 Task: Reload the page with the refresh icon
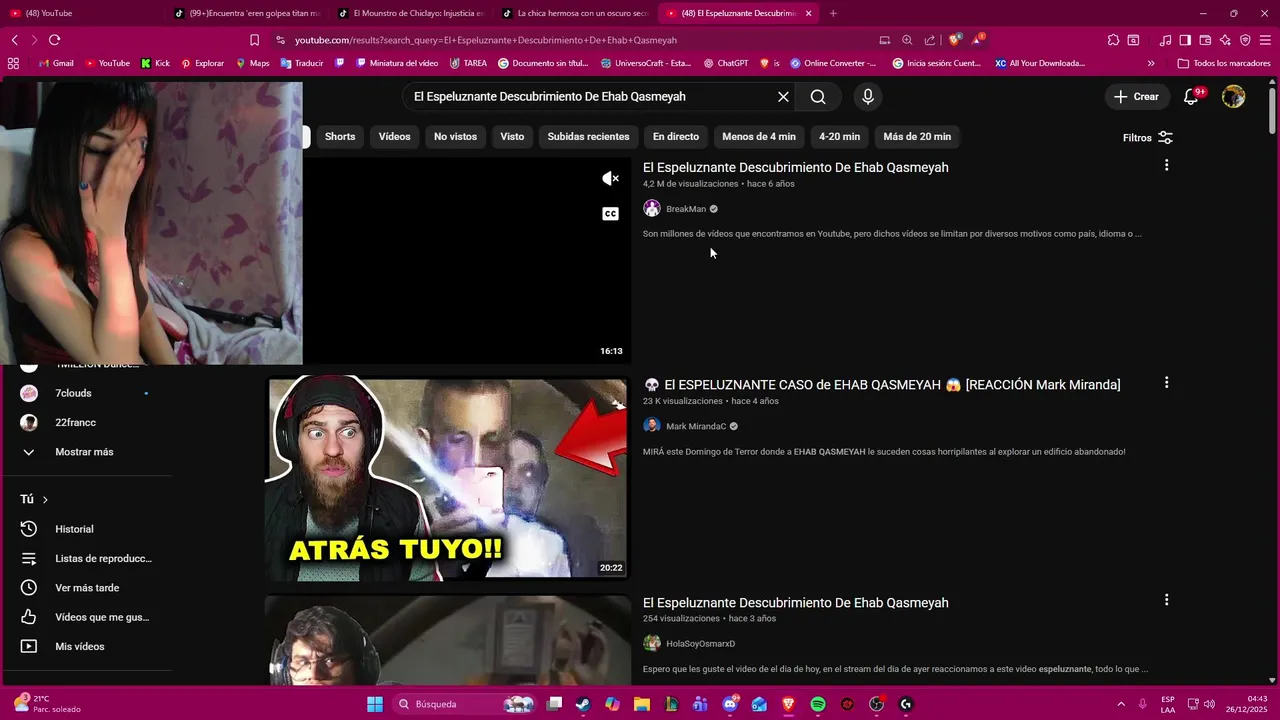click(54, 40)
